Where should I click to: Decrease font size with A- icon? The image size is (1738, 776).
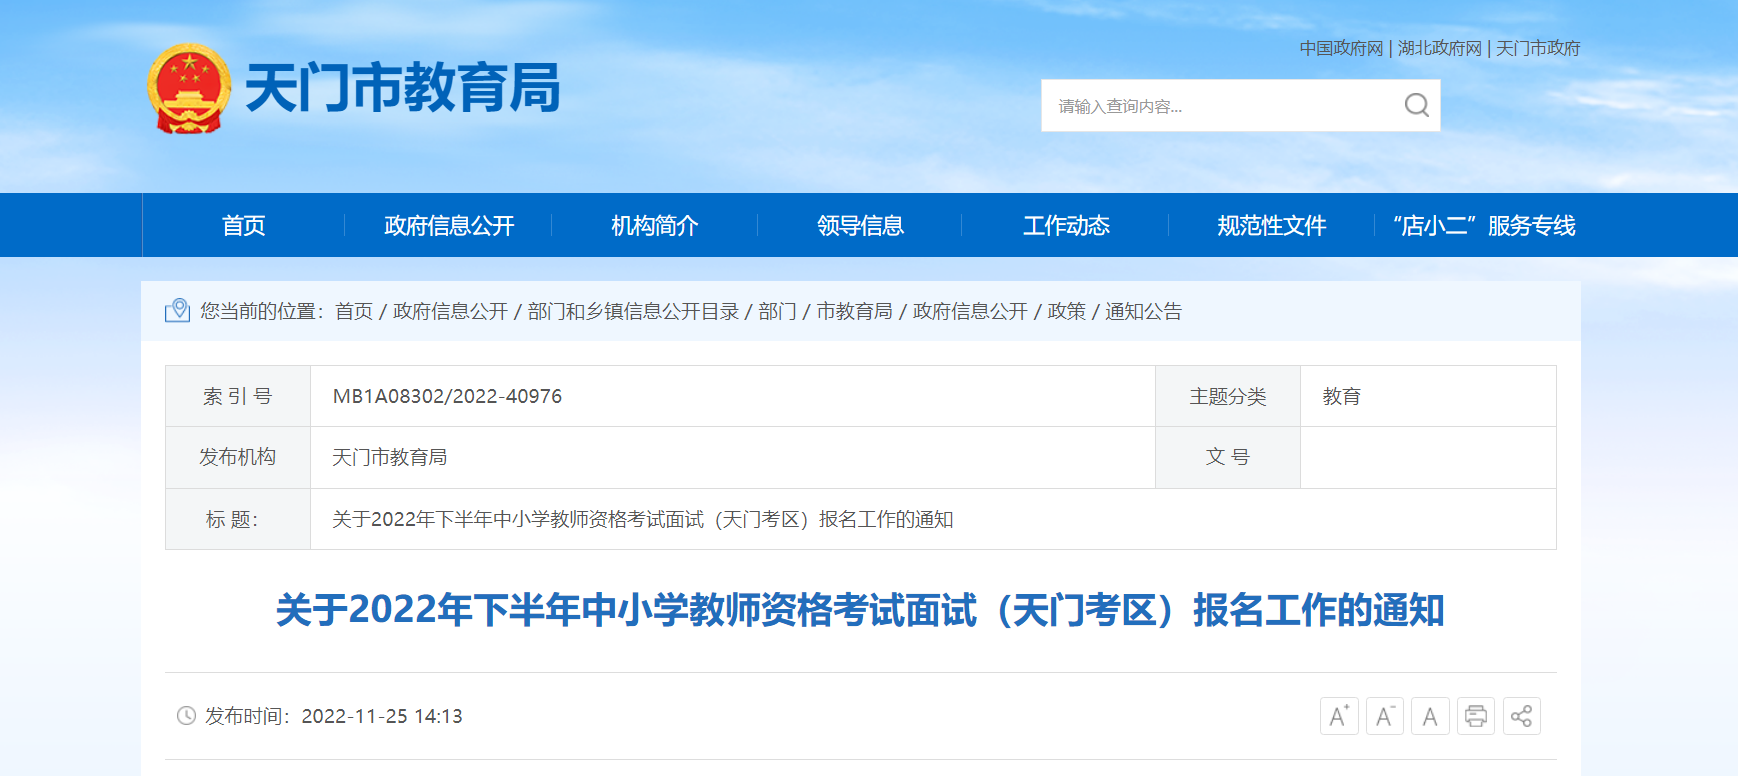[x=1385, y=716]
